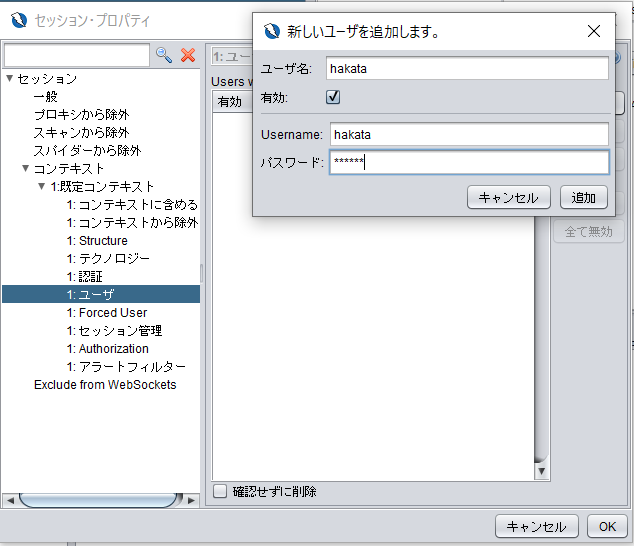The width and height of the screenshot is (634, 546).
Task: Click OK in Session Properties window
Action: click(607, 526)
